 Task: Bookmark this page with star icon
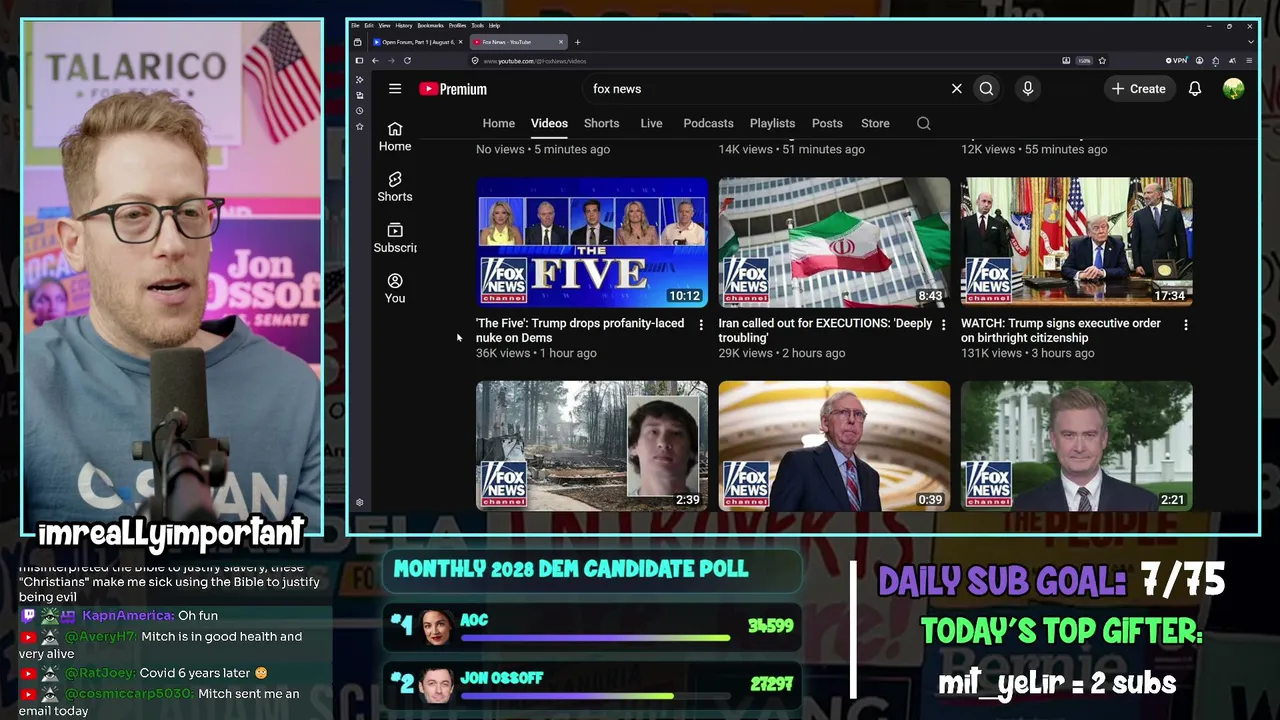pyautogui.click(x=1102, y=61)
